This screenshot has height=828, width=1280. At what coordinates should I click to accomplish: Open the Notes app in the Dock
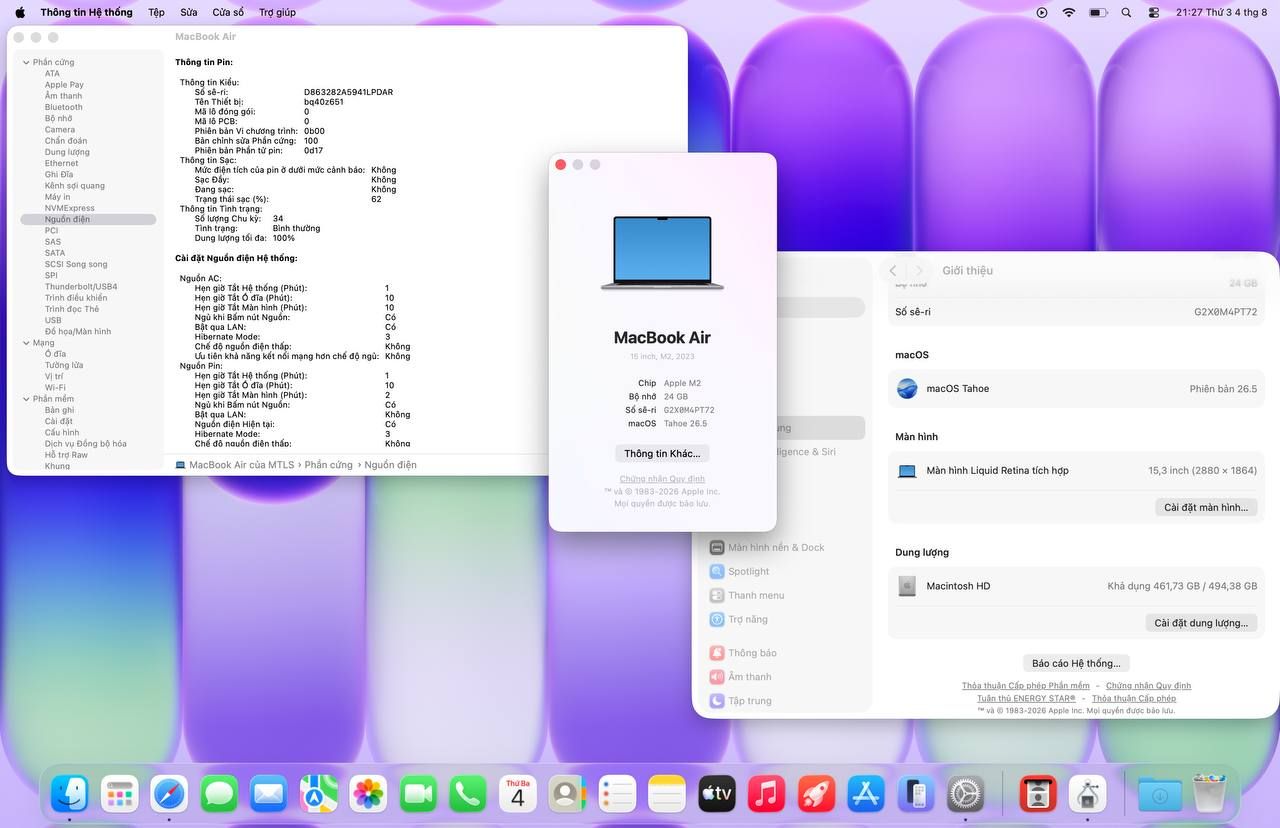tap(667, 794)
